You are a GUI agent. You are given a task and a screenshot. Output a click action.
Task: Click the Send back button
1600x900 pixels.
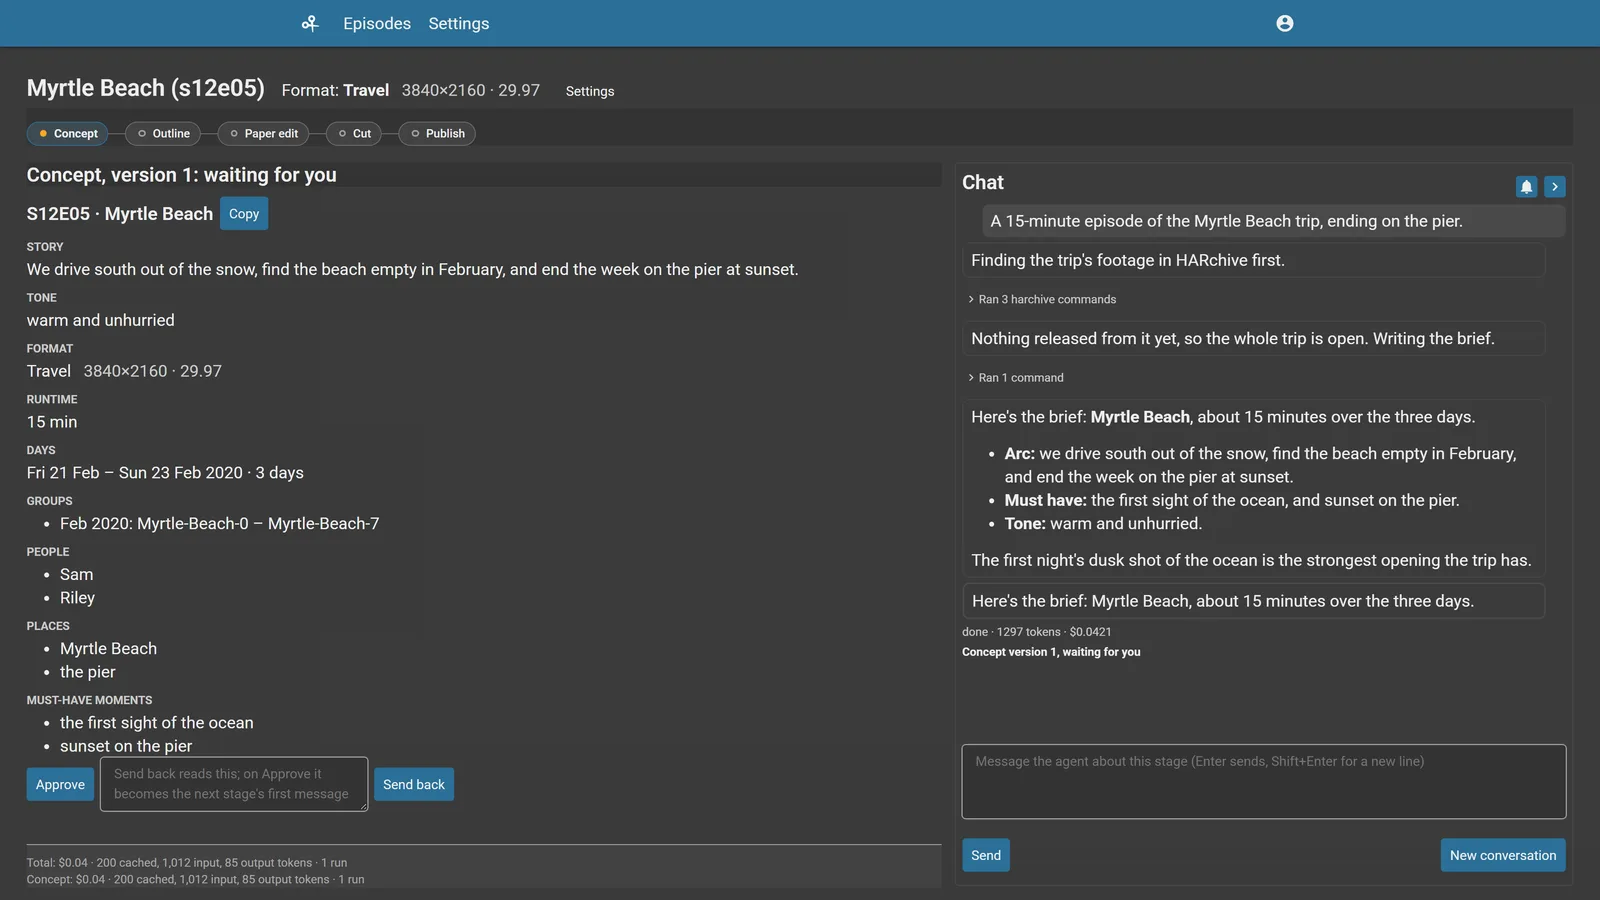tap(414, 784)
